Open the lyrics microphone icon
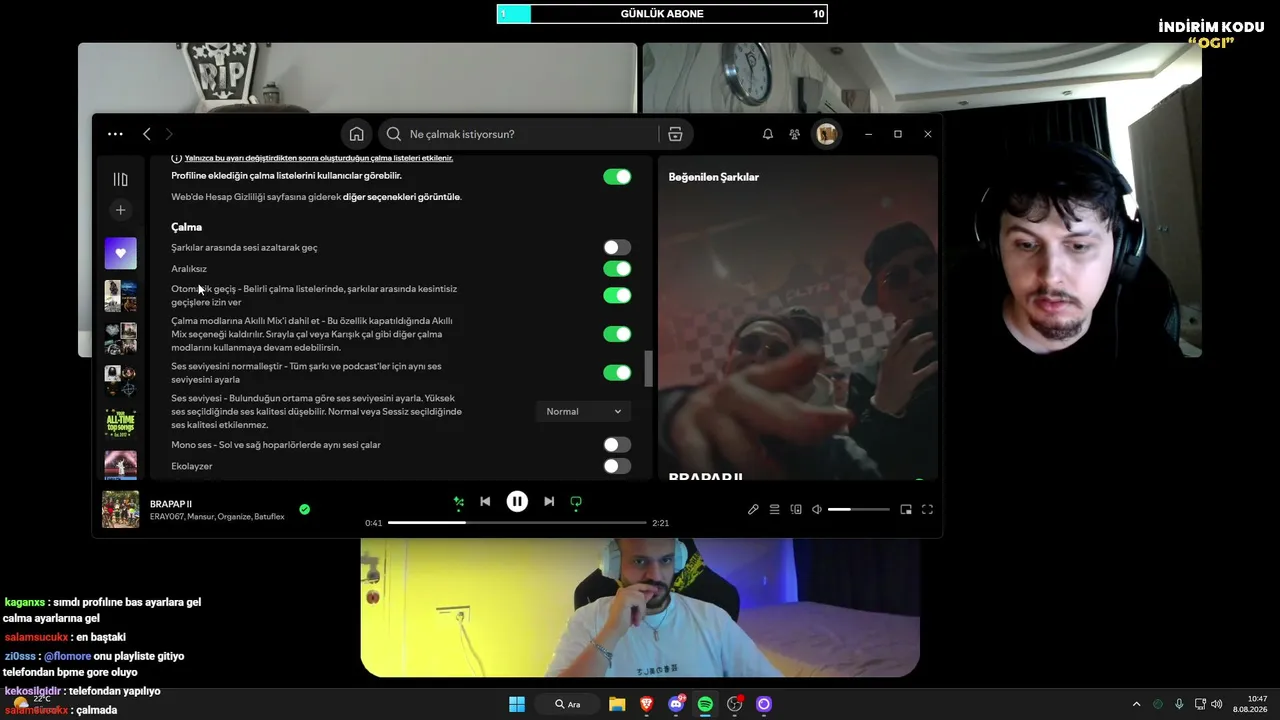Image resolution: width=1280 pixels, height=720 pixels. 753,509
